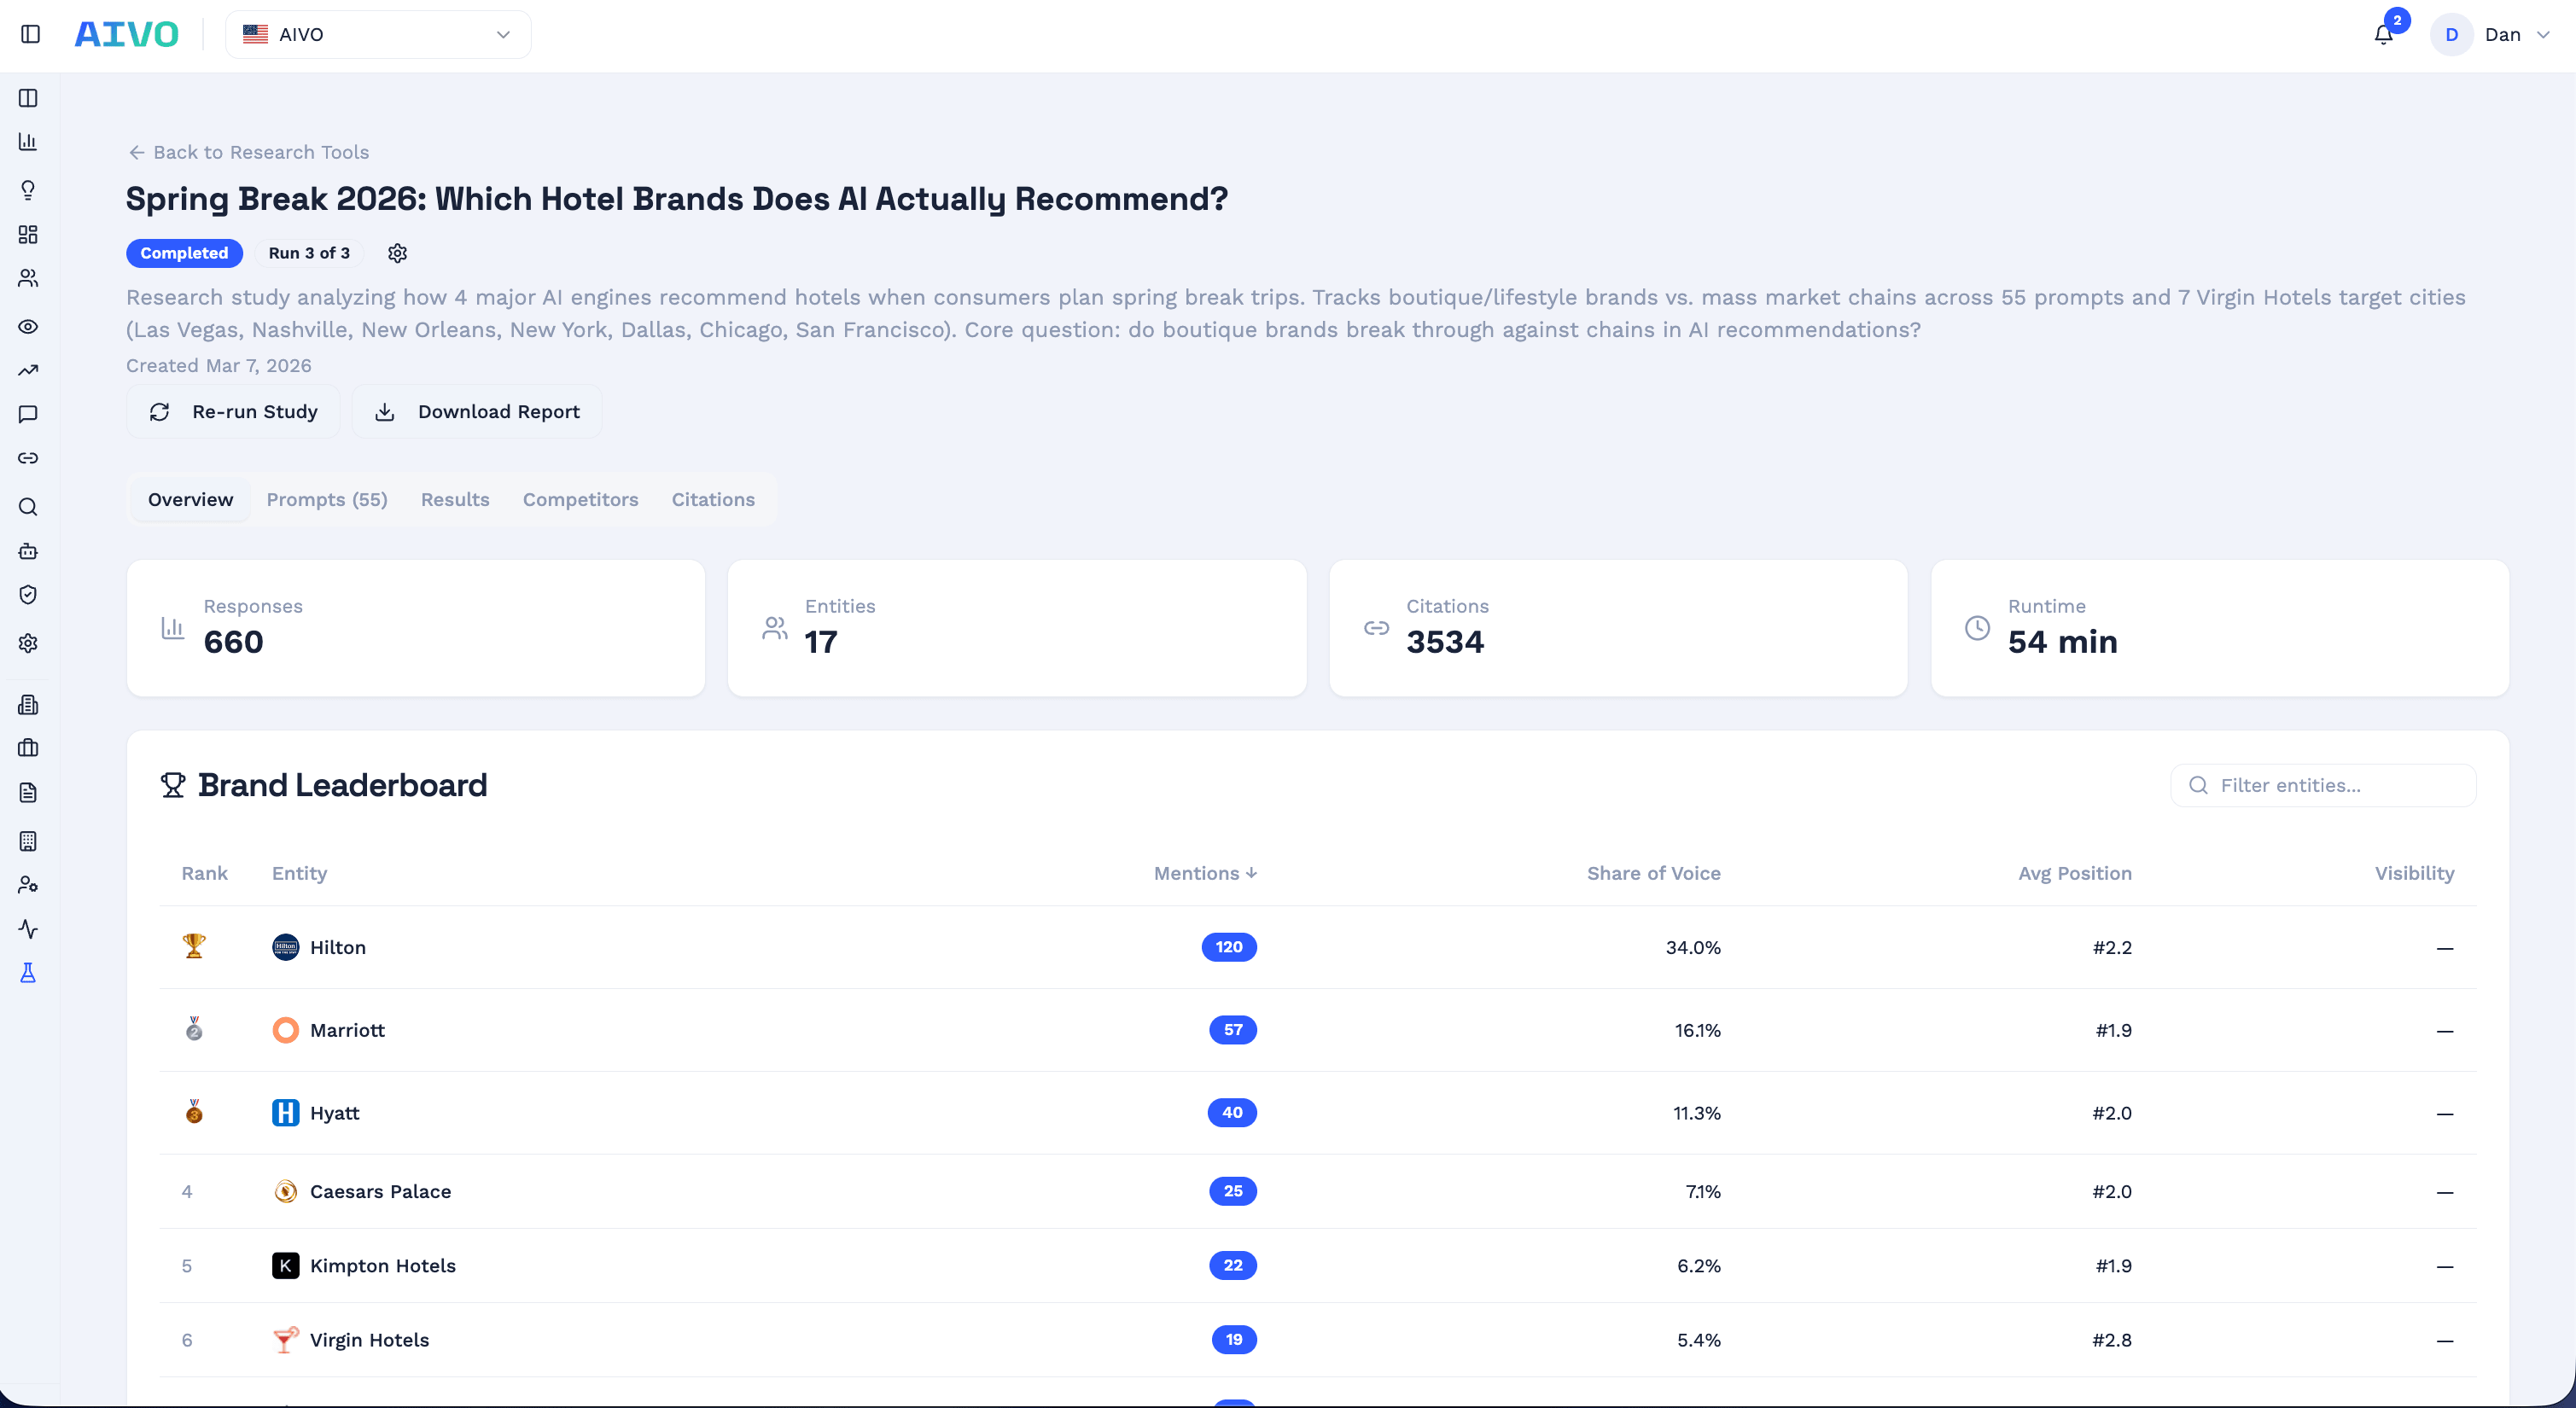Select the flask experiments icon in sidebar
The width and height of the screenshot is (2576, 1408).
(x=28, y=971)
